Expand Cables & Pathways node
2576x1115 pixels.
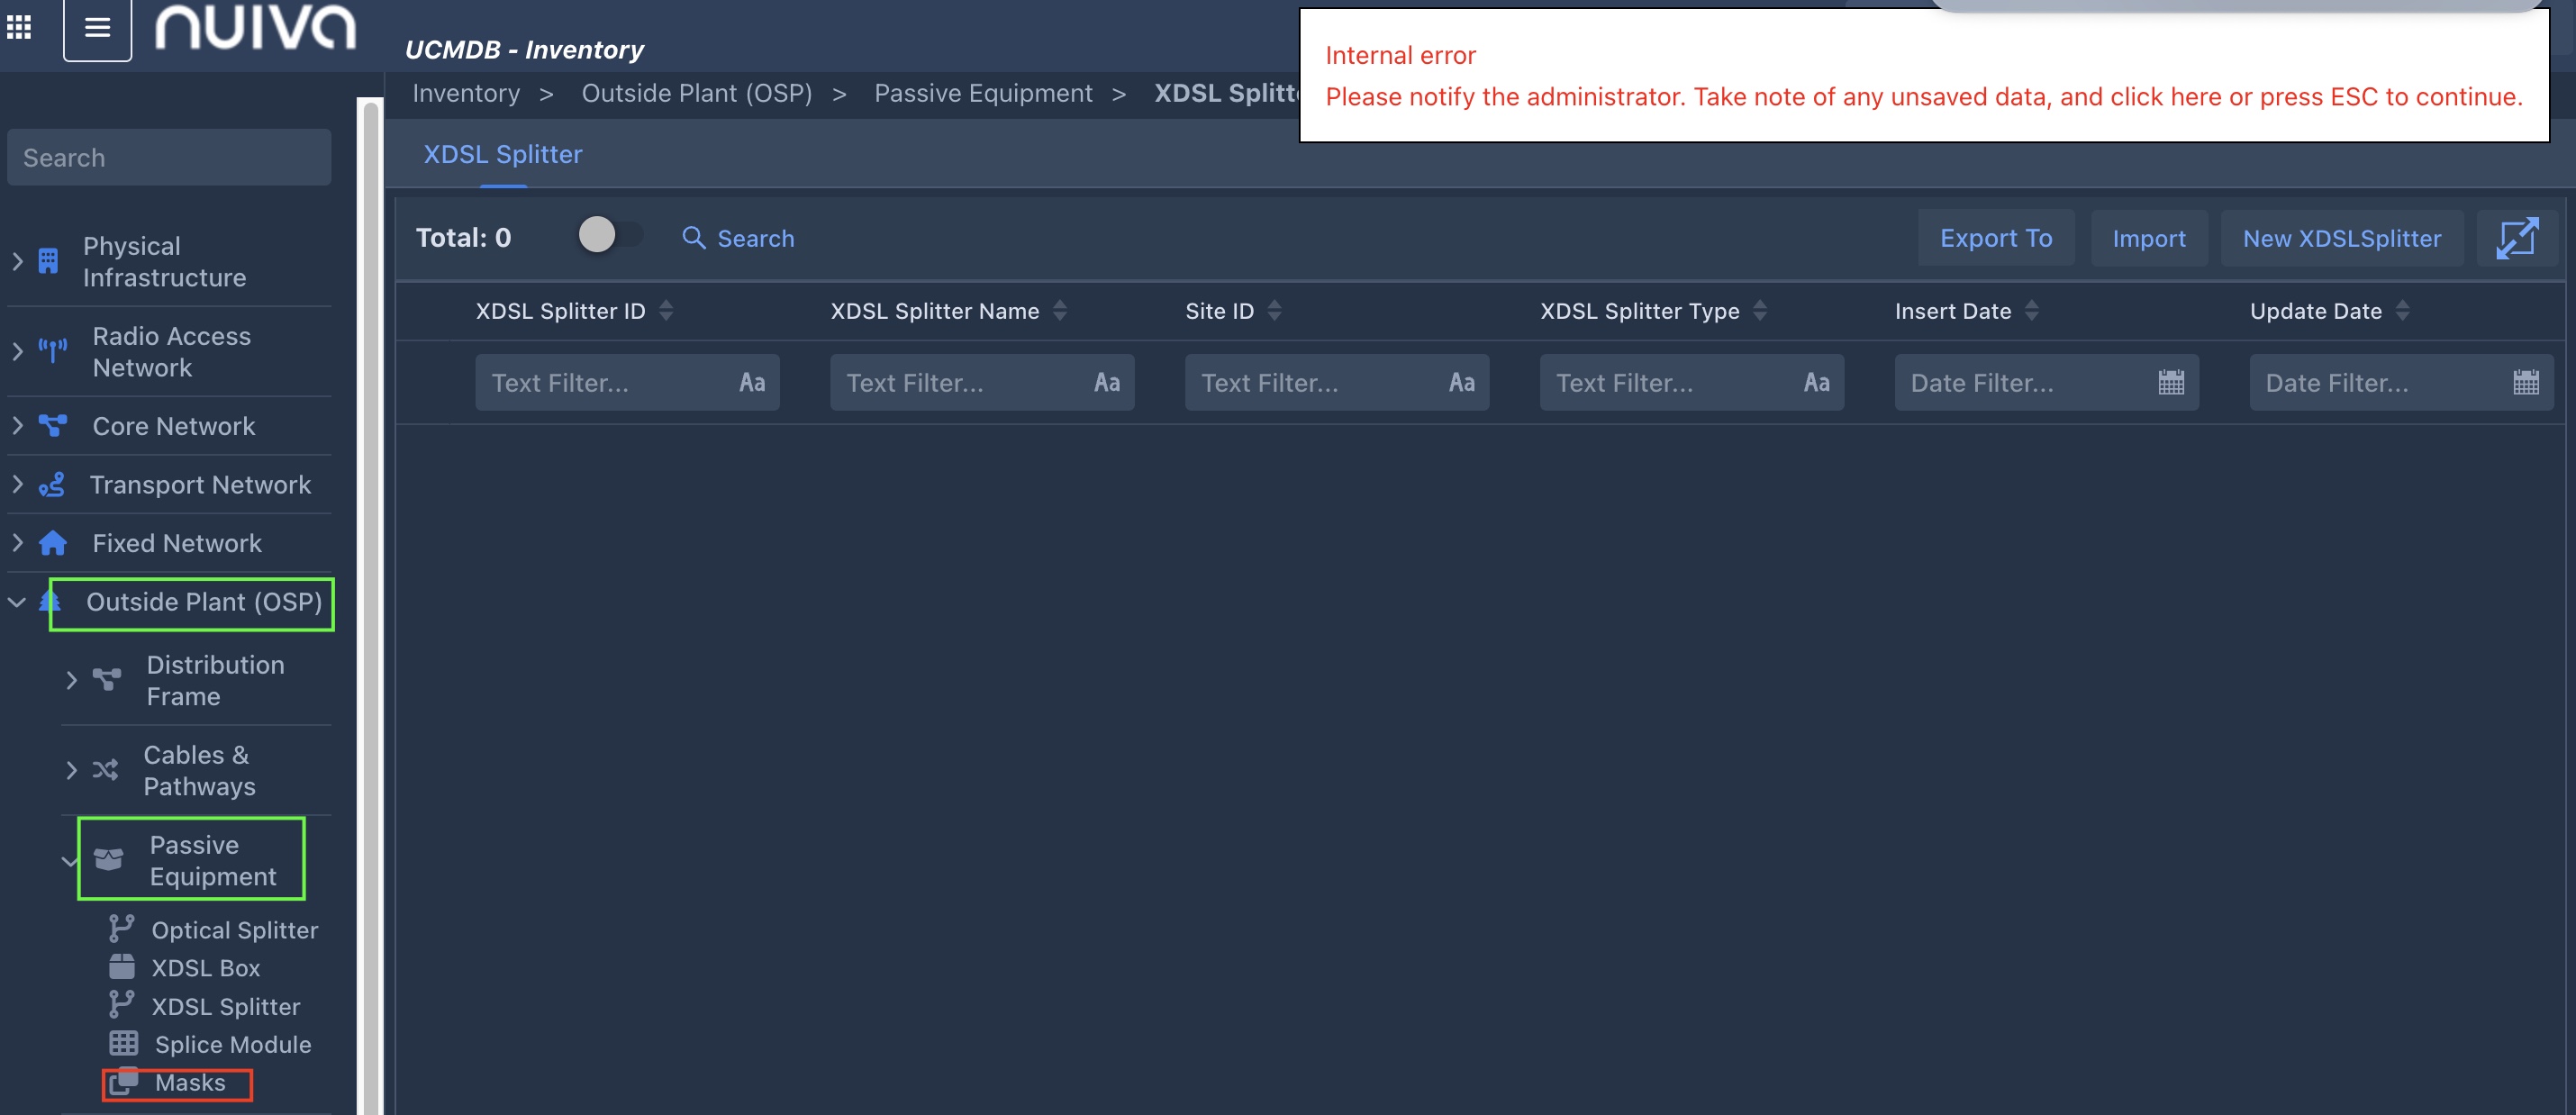pyautogui.click(x=71, y=770)
